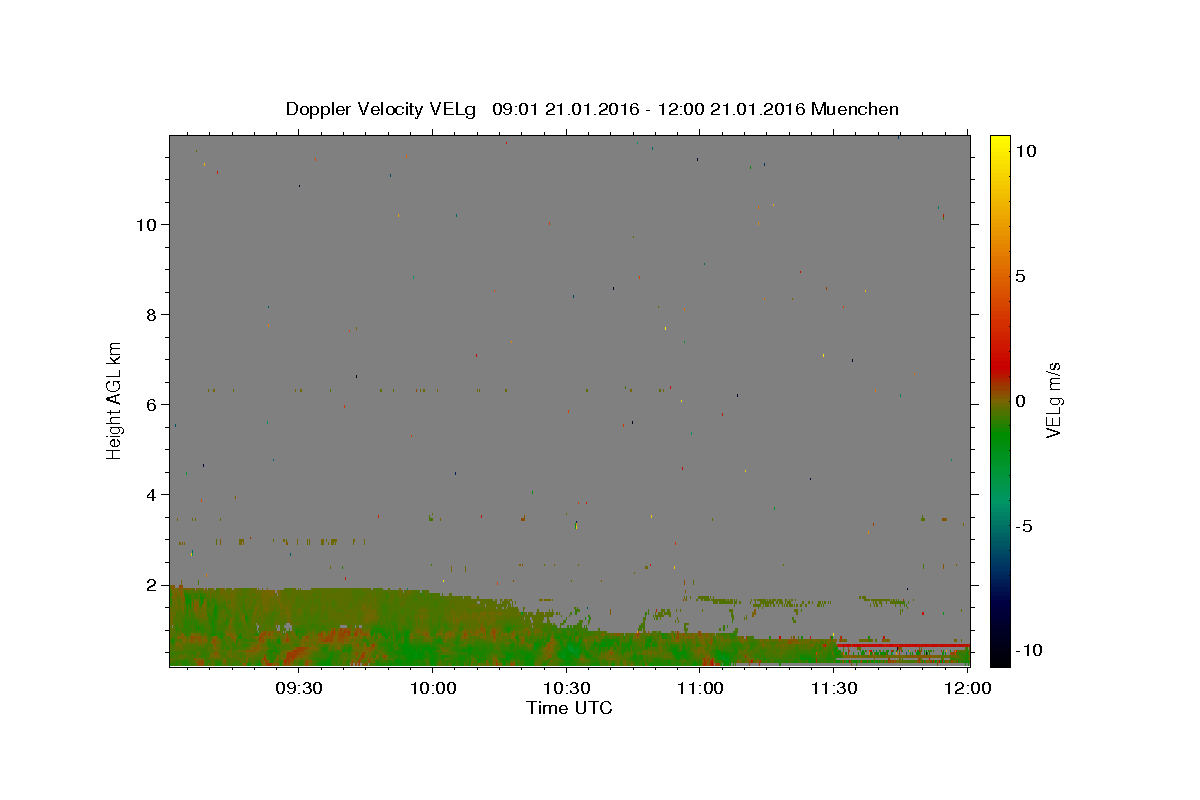
Task: Click the height tick label 4
Action: coord(152,495)
